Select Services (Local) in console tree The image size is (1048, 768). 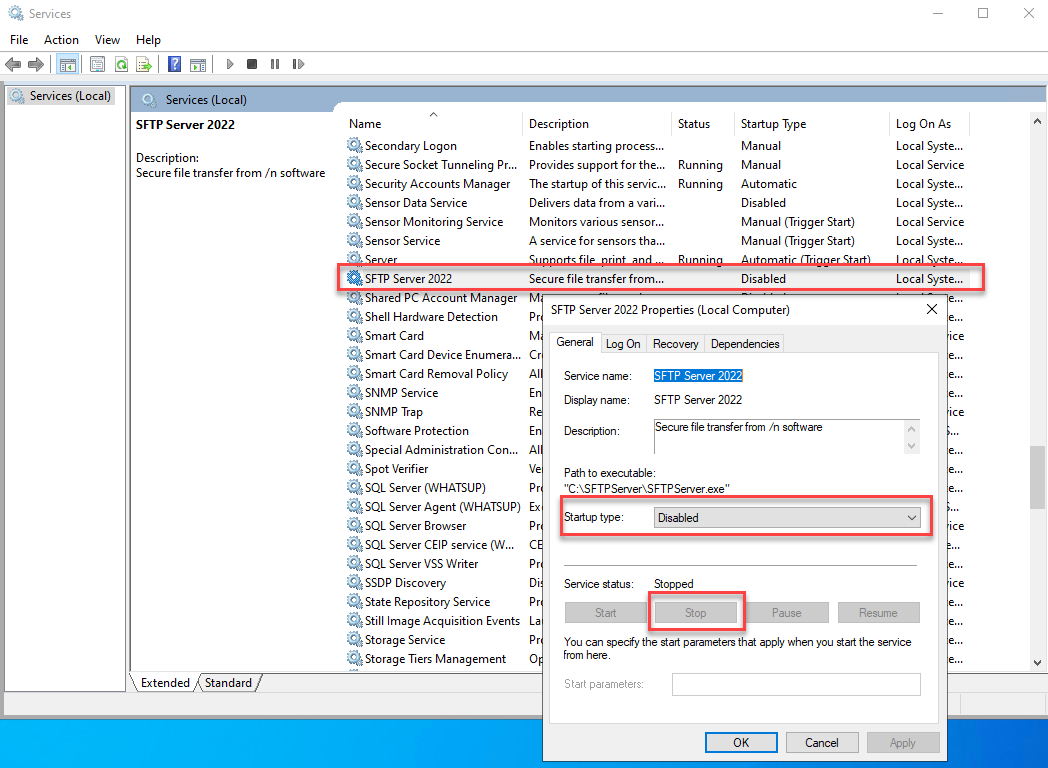tap(61, 96)
